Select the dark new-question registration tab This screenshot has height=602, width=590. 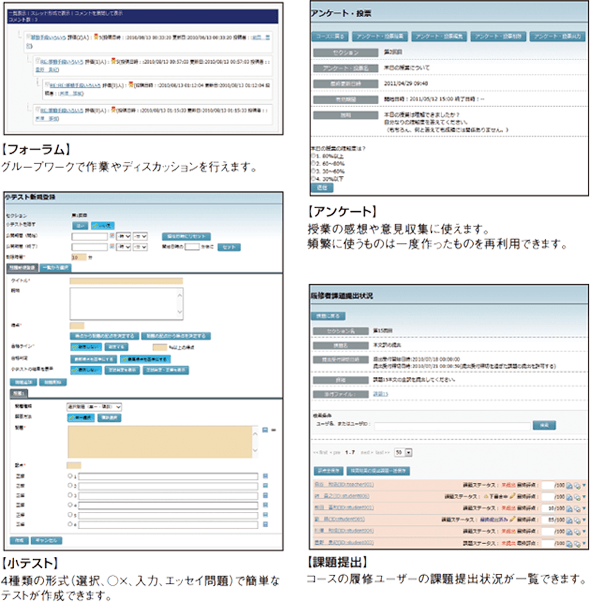click(x=22, y=268)
